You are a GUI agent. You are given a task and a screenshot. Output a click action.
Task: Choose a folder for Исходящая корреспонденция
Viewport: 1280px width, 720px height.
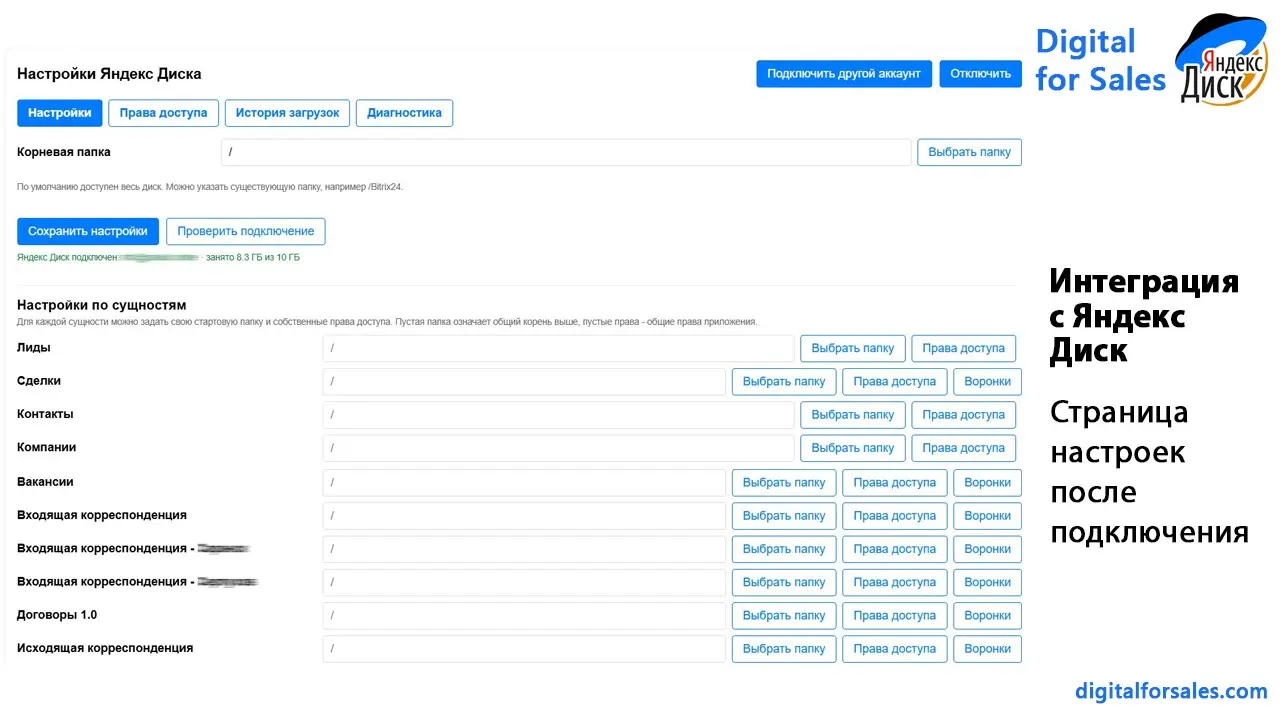click(784, 649)
